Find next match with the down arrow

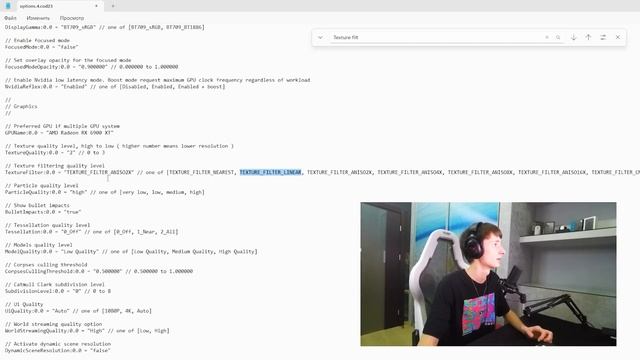pos(573,37)
